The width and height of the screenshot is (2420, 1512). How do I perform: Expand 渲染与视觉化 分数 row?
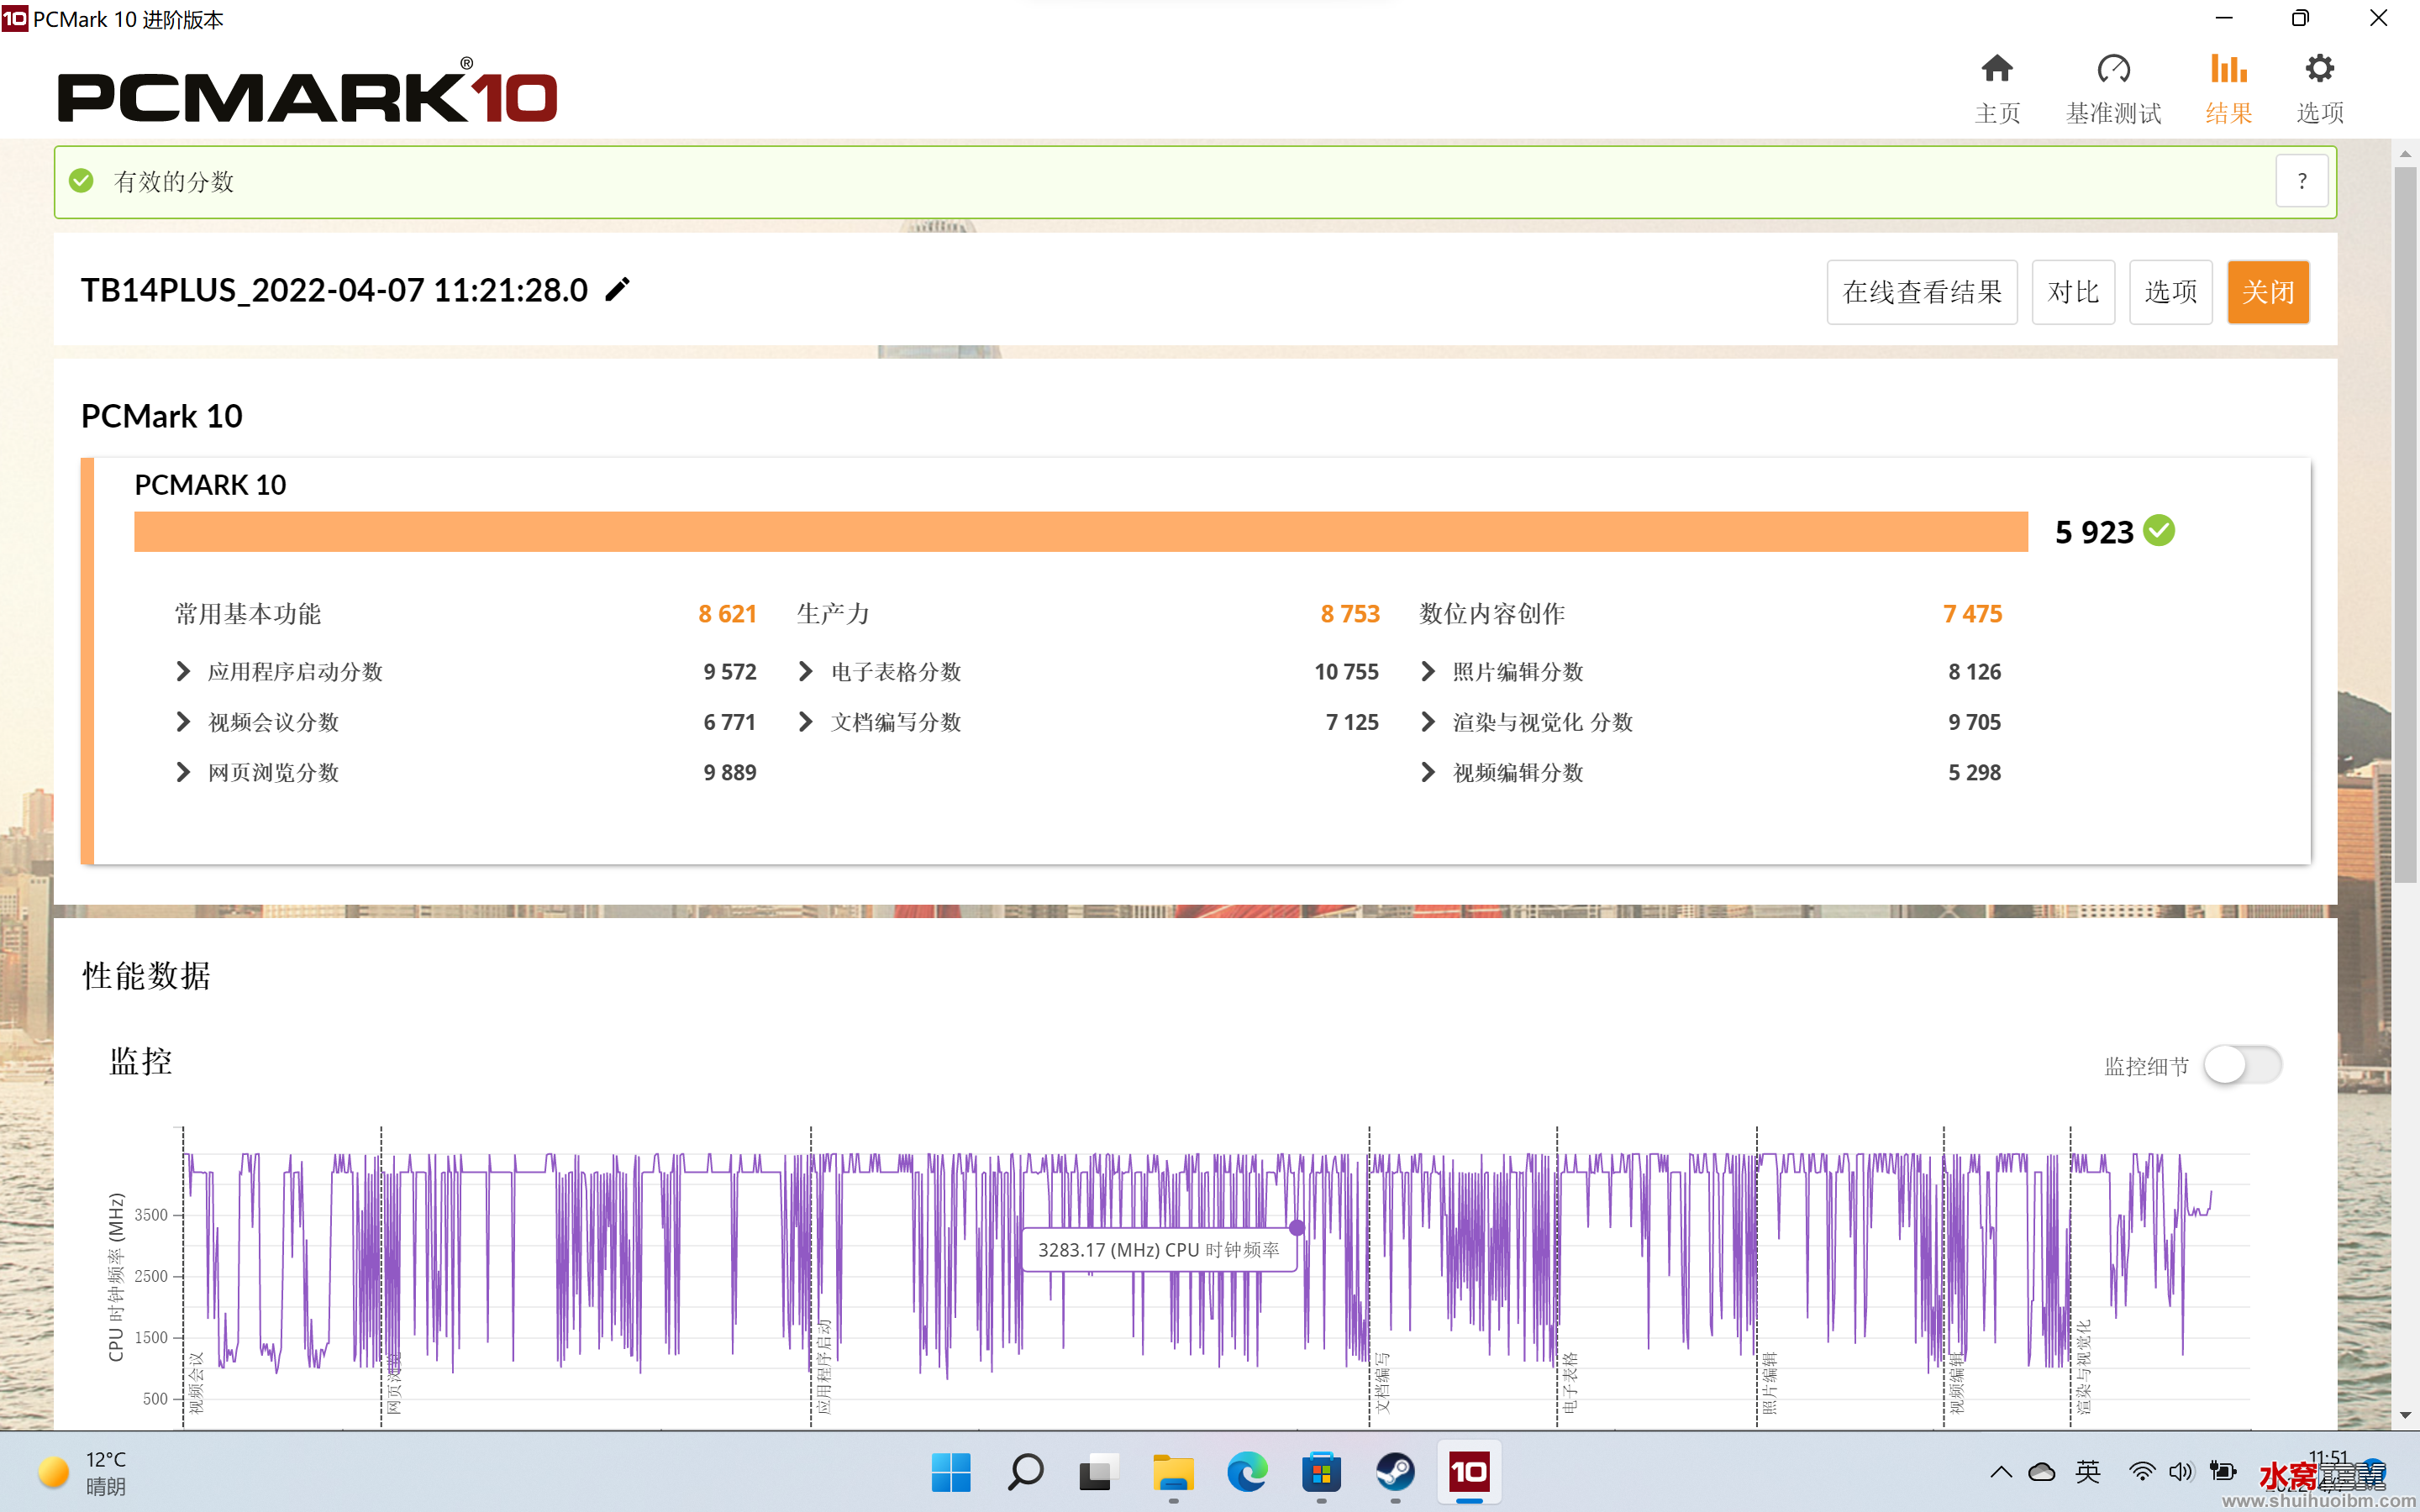(x=1427, y=722)
